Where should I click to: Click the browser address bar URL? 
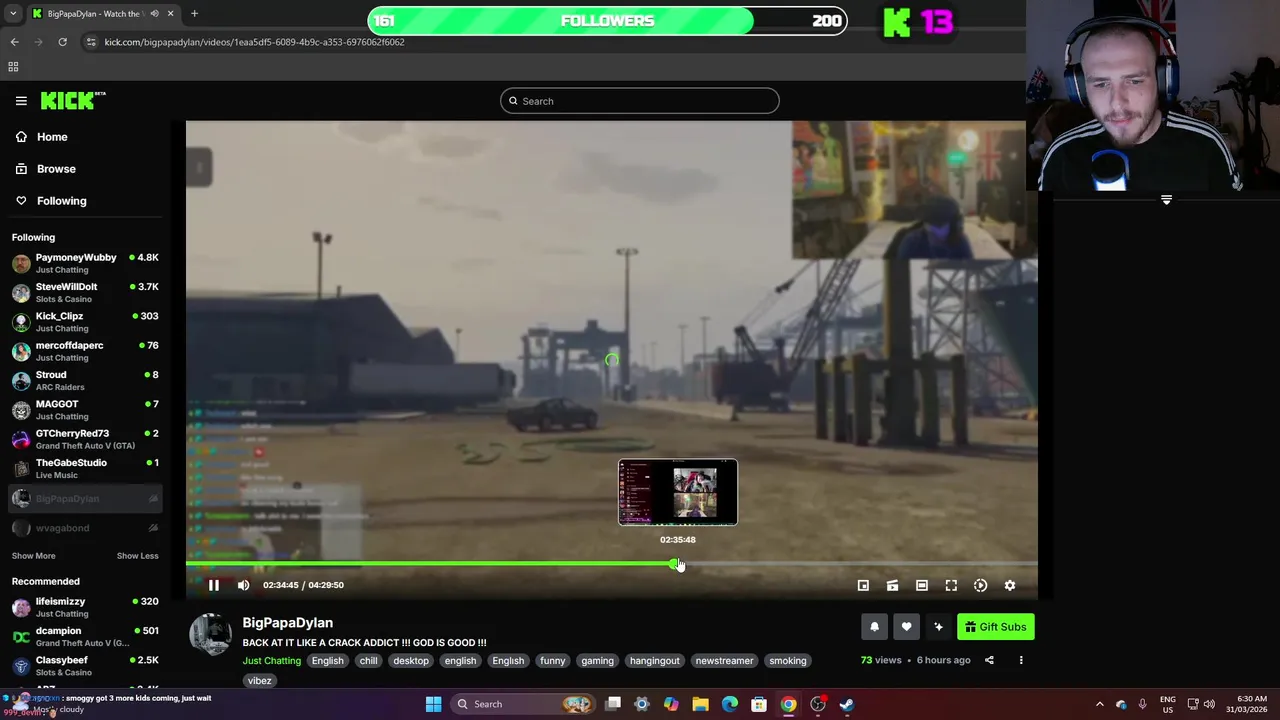click(254, 42)
